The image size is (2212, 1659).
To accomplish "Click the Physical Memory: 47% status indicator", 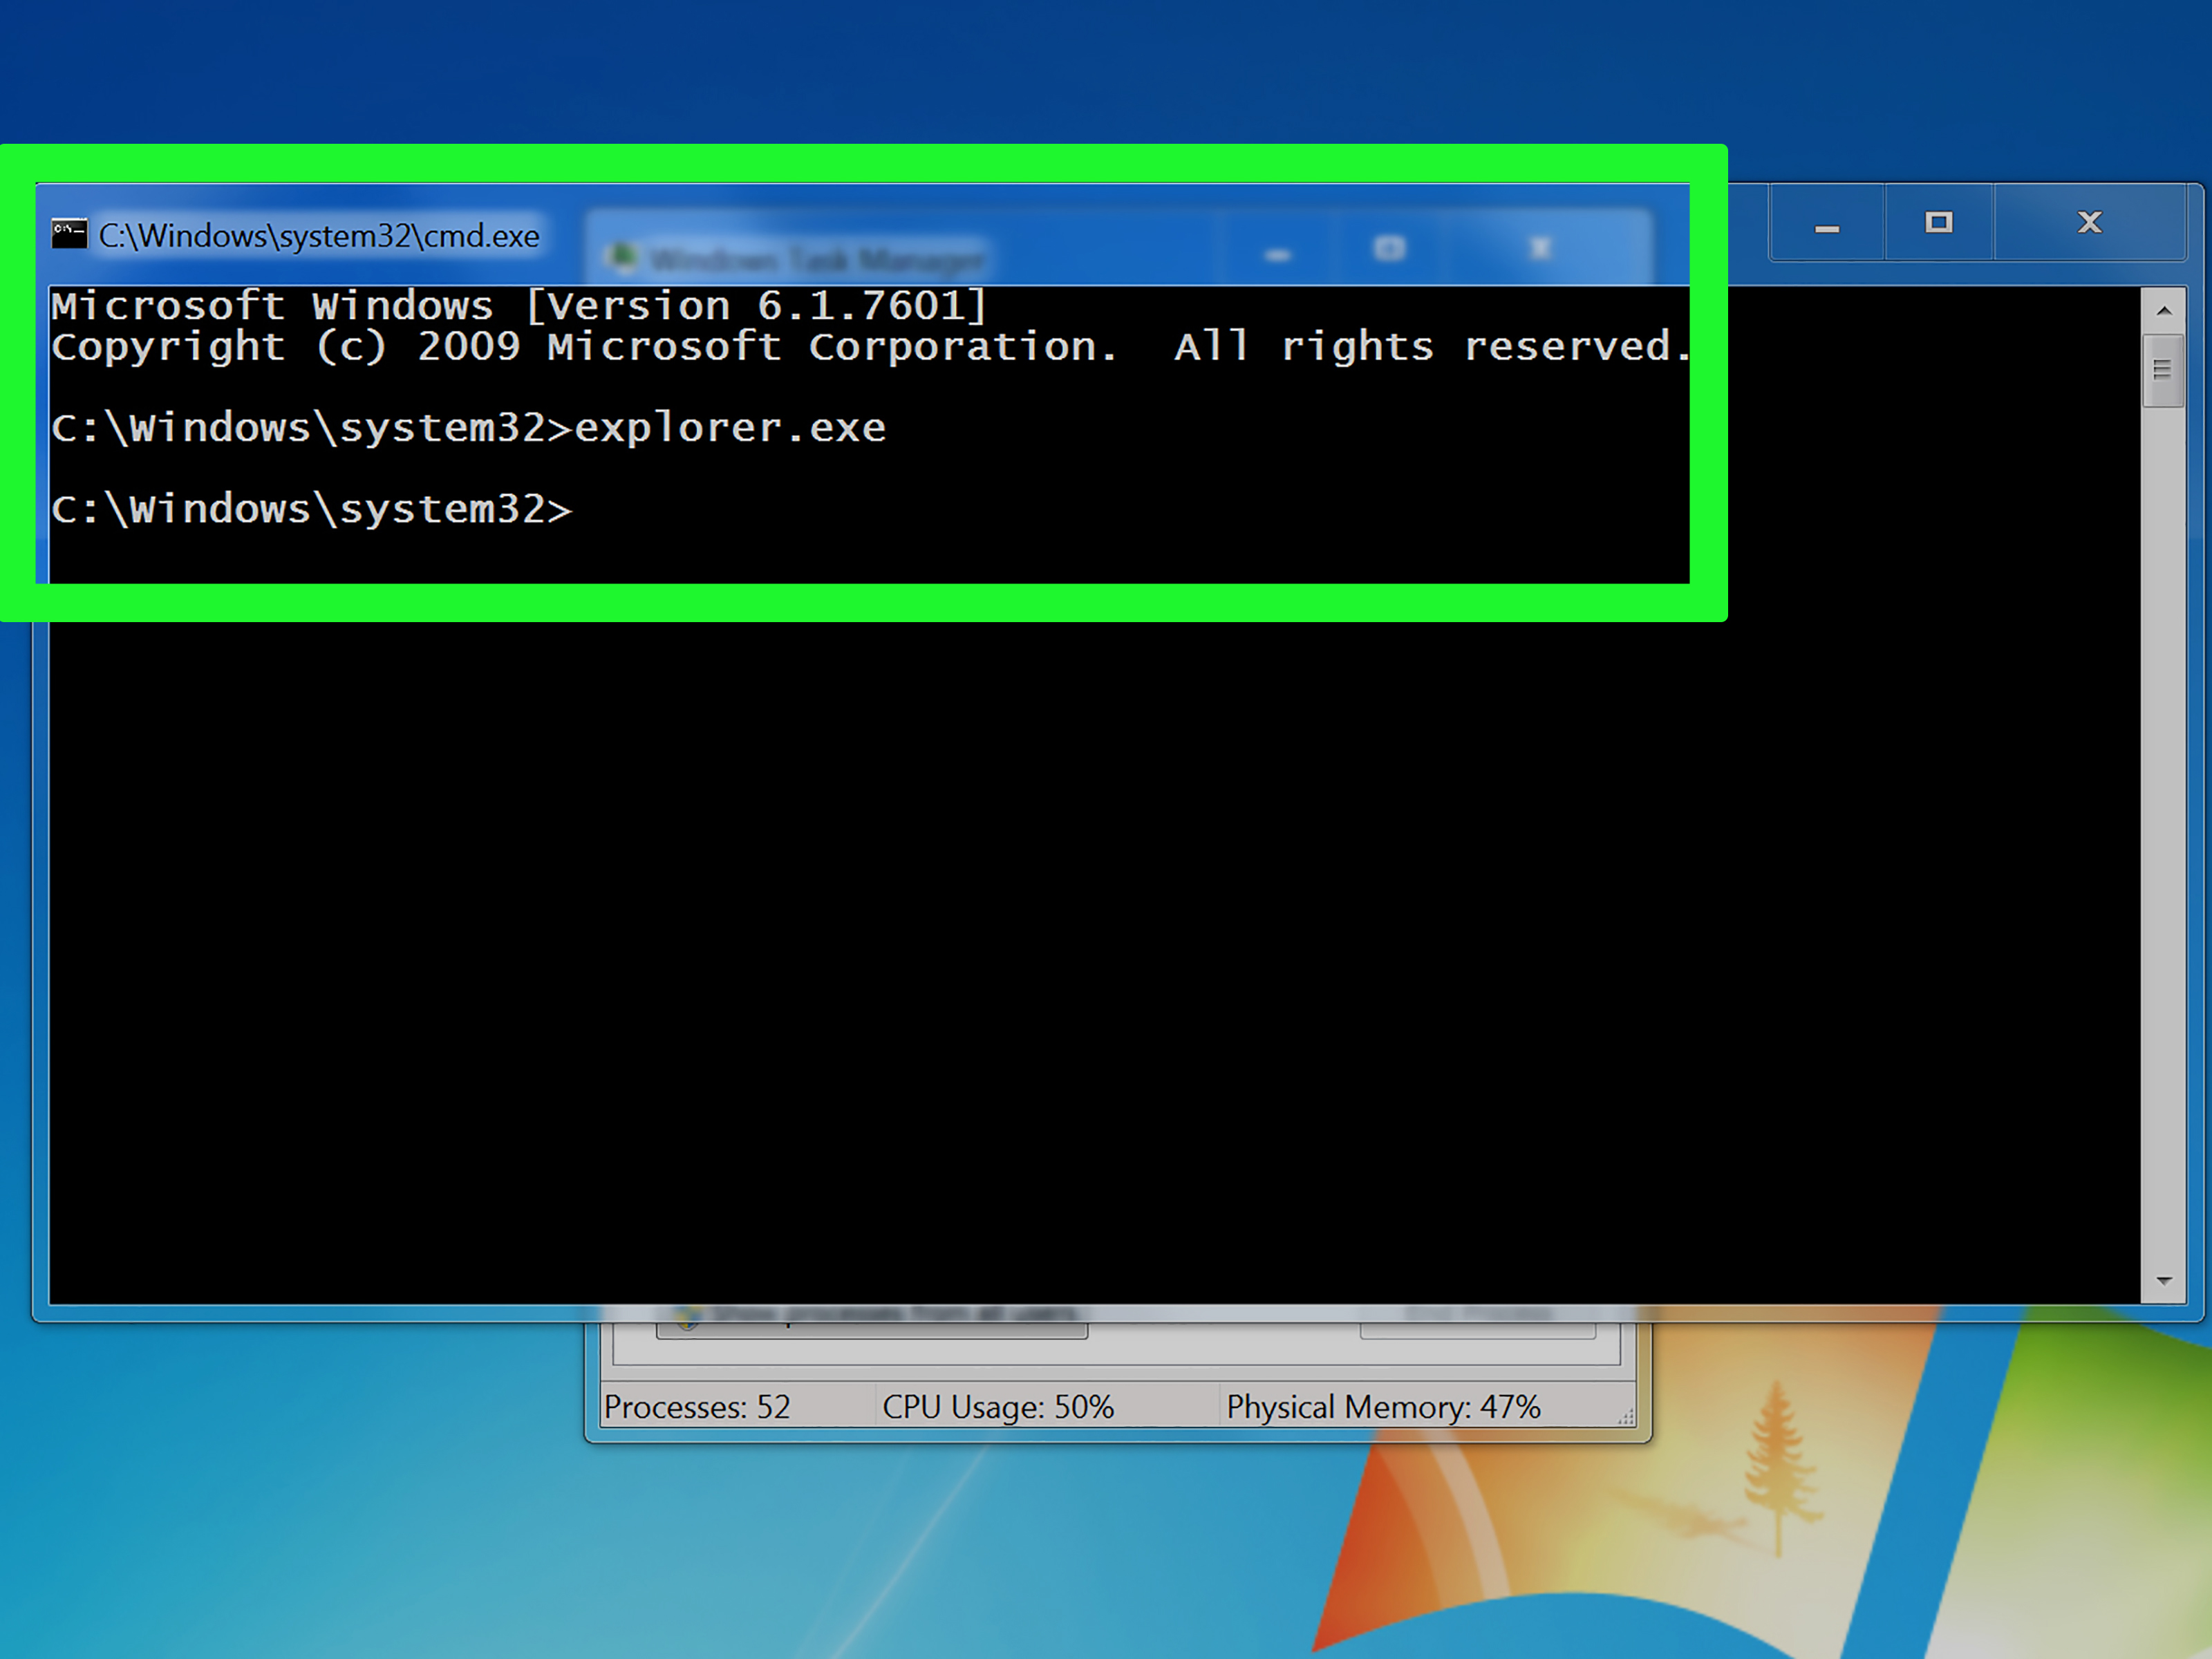I will pos(1383,1407).
